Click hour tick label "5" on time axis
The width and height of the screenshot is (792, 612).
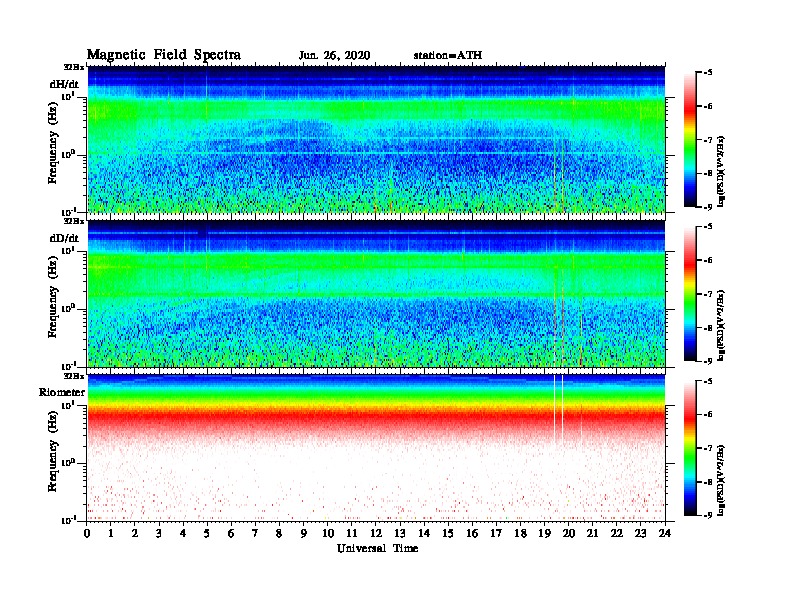(207, 534)
